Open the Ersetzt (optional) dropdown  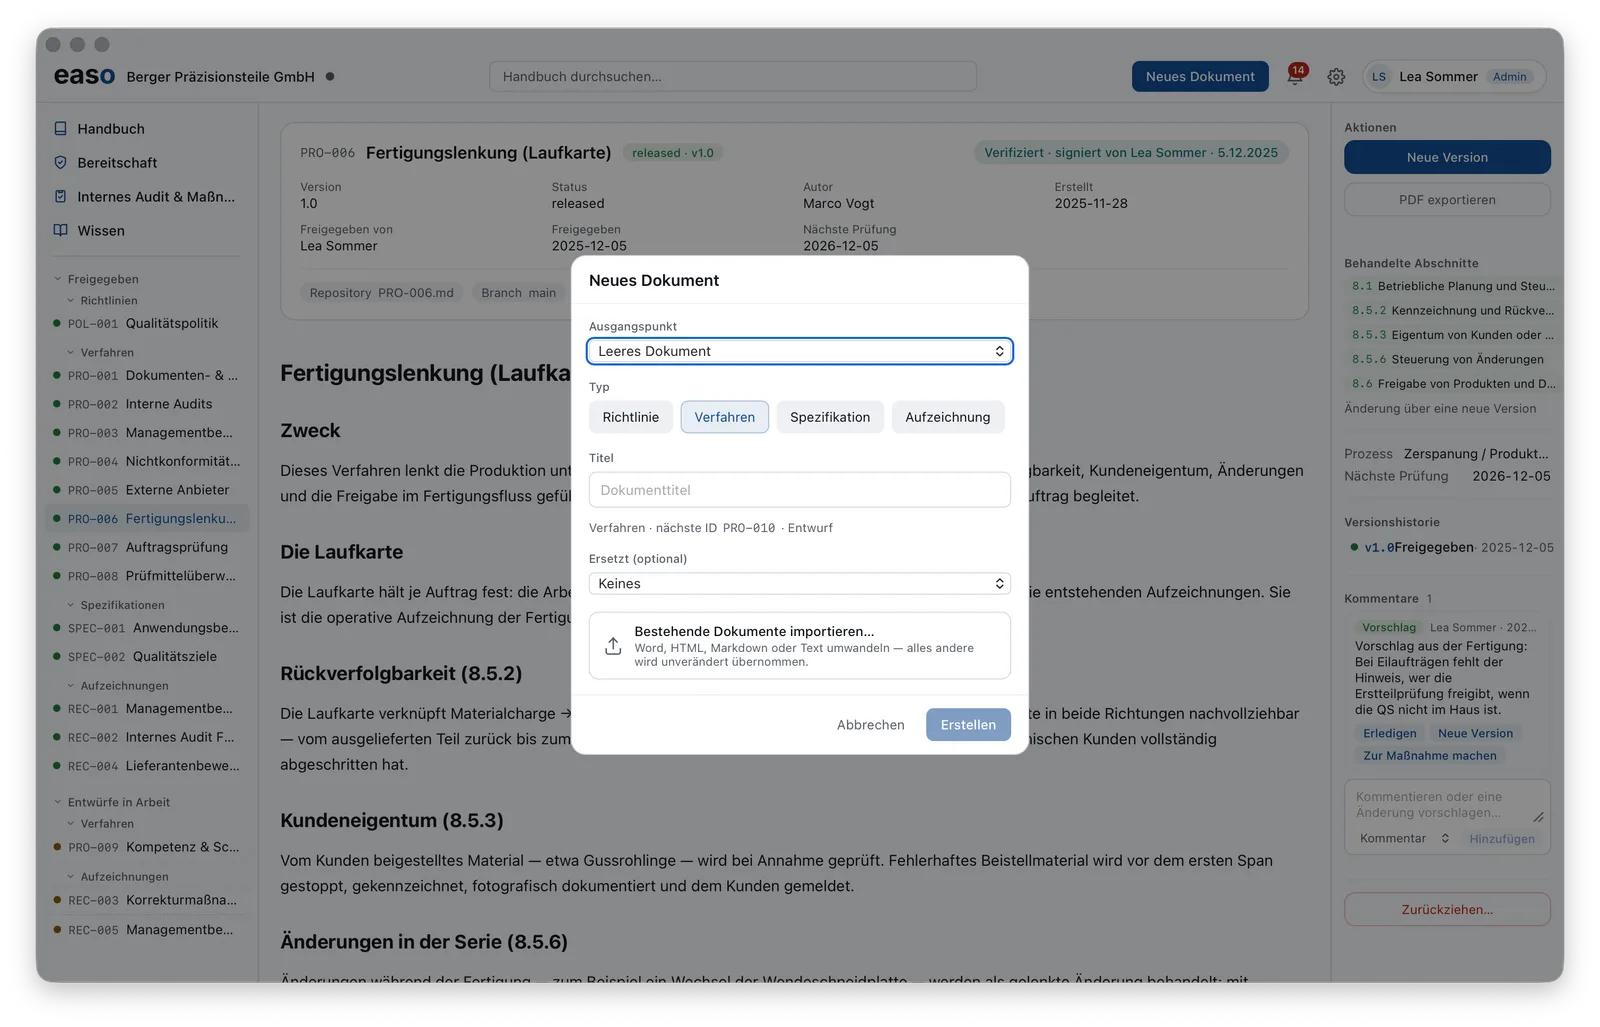[800, 584]
